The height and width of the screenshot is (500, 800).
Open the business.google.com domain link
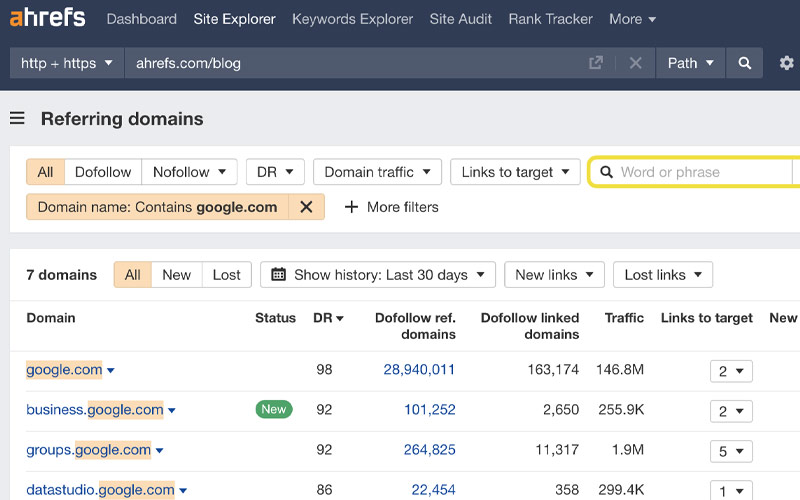point(95,410)
